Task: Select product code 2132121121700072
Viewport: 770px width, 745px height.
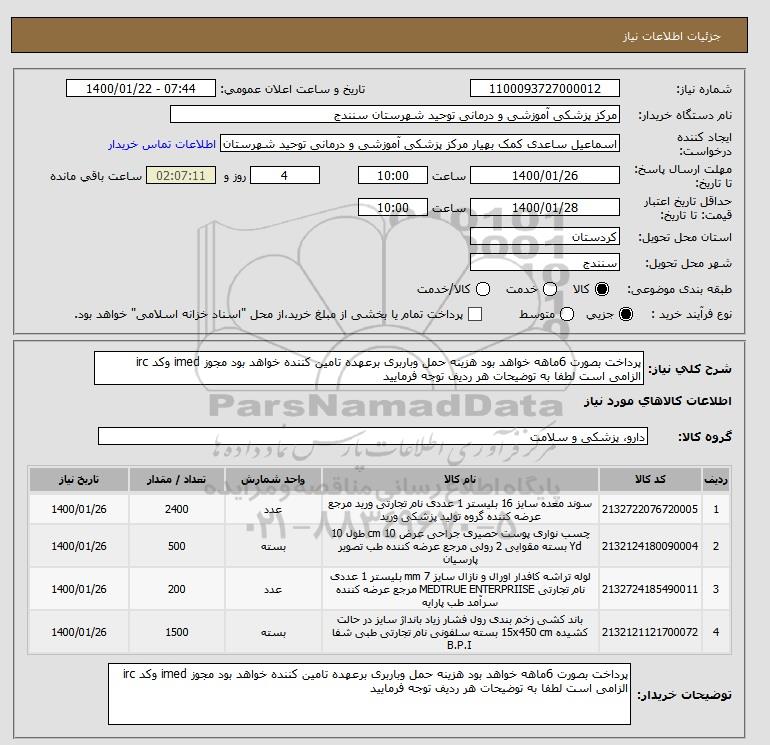Action: click(650, 632)
